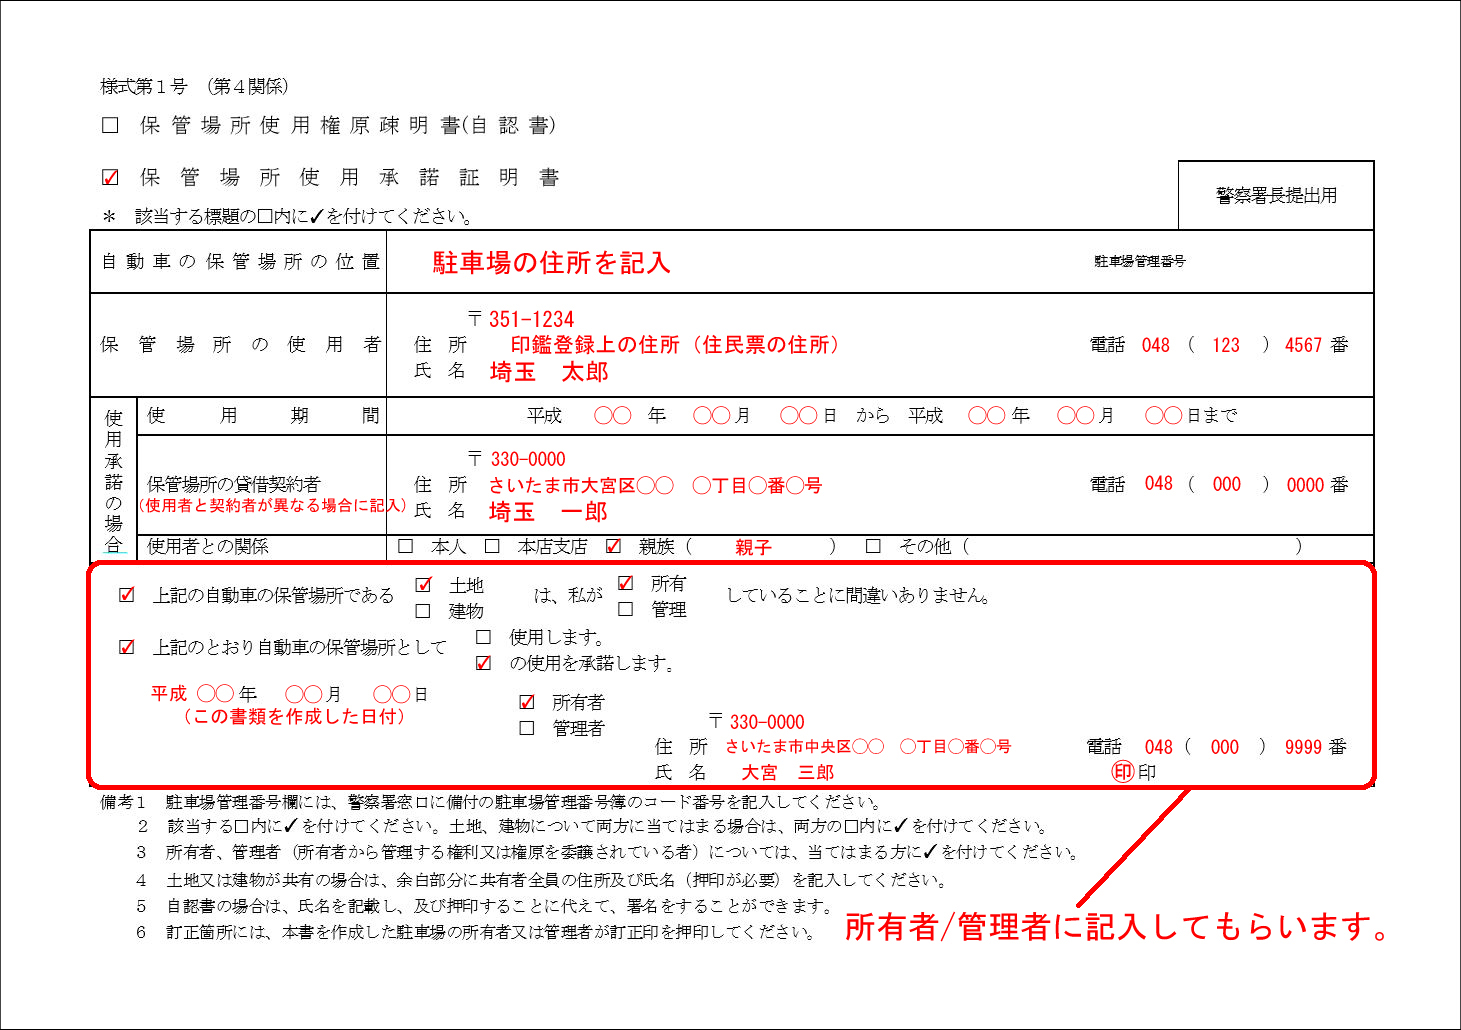Toggle the 土地 checkbox
The width and height of the screenshot is (1461, 1030).
coord(424,585)
